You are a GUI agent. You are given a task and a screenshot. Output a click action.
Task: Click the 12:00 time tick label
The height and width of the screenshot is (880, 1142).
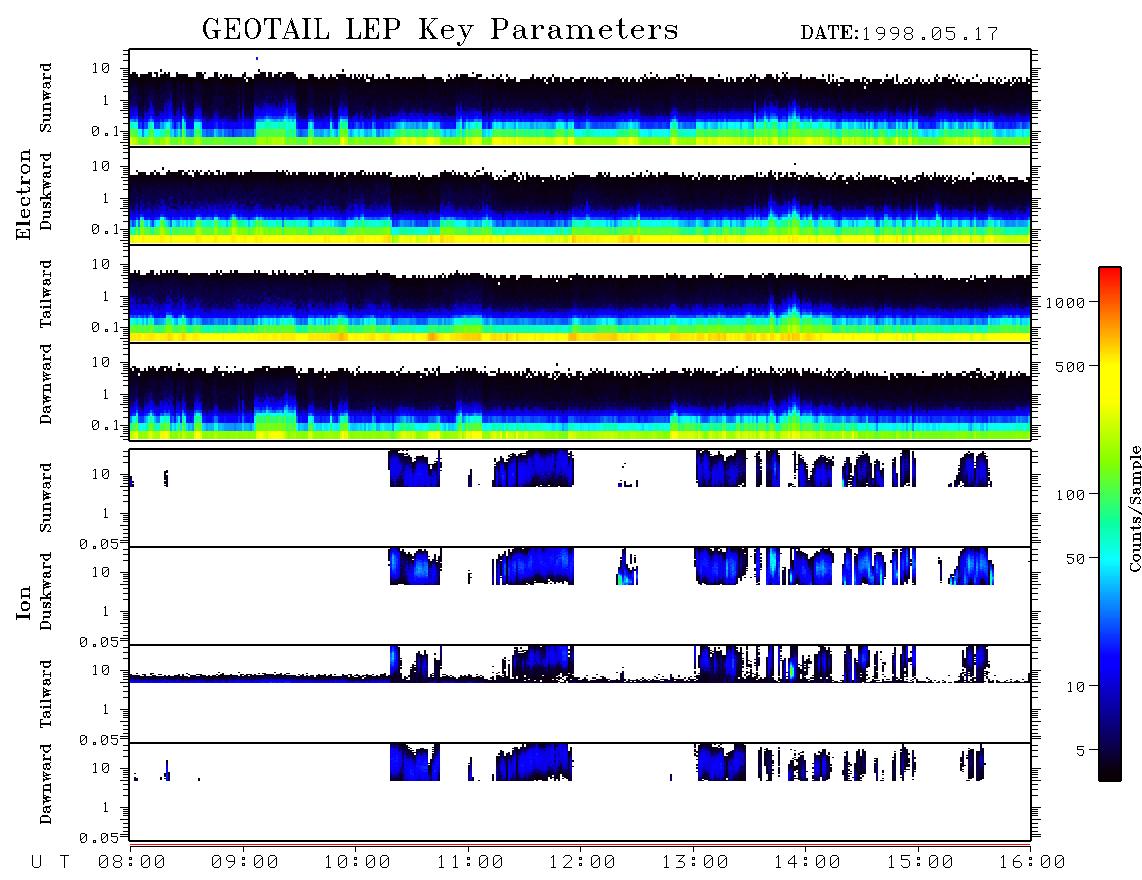click(583, 863)
